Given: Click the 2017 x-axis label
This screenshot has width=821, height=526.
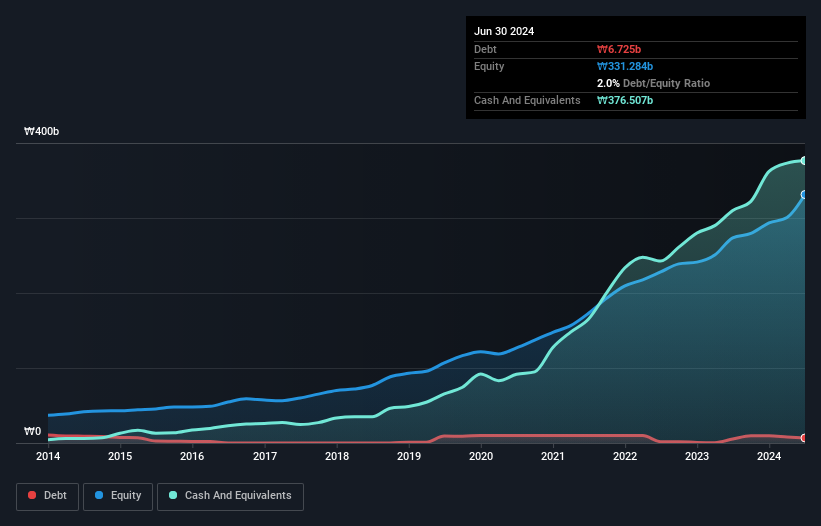Looking at the screenshot, I should [x=265, y=456].
